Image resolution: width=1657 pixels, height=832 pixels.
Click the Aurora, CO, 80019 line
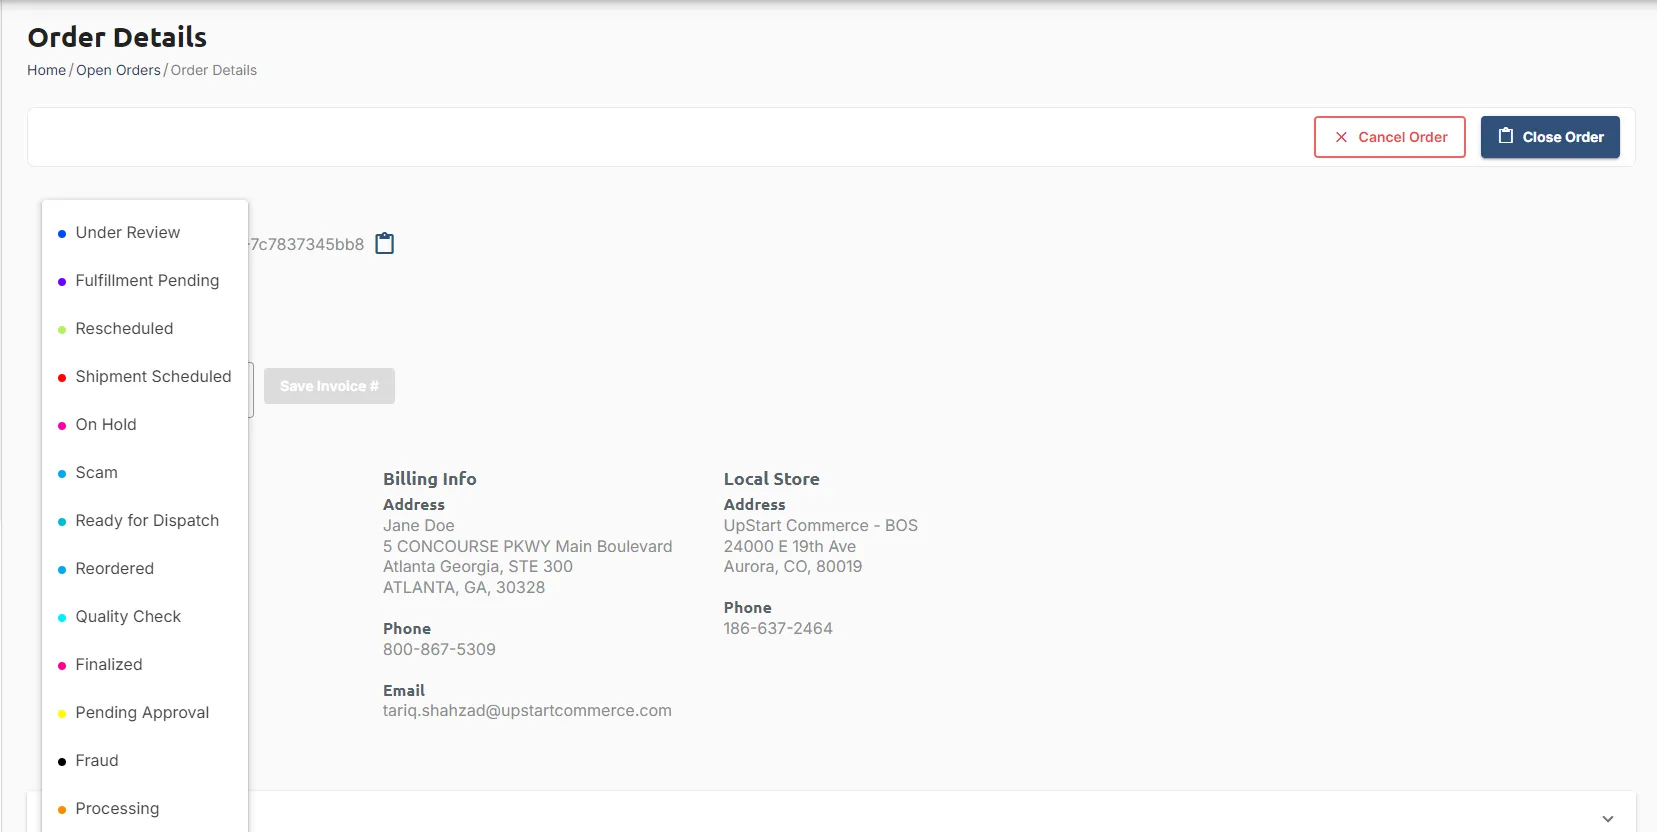click(x=793, y=566)
